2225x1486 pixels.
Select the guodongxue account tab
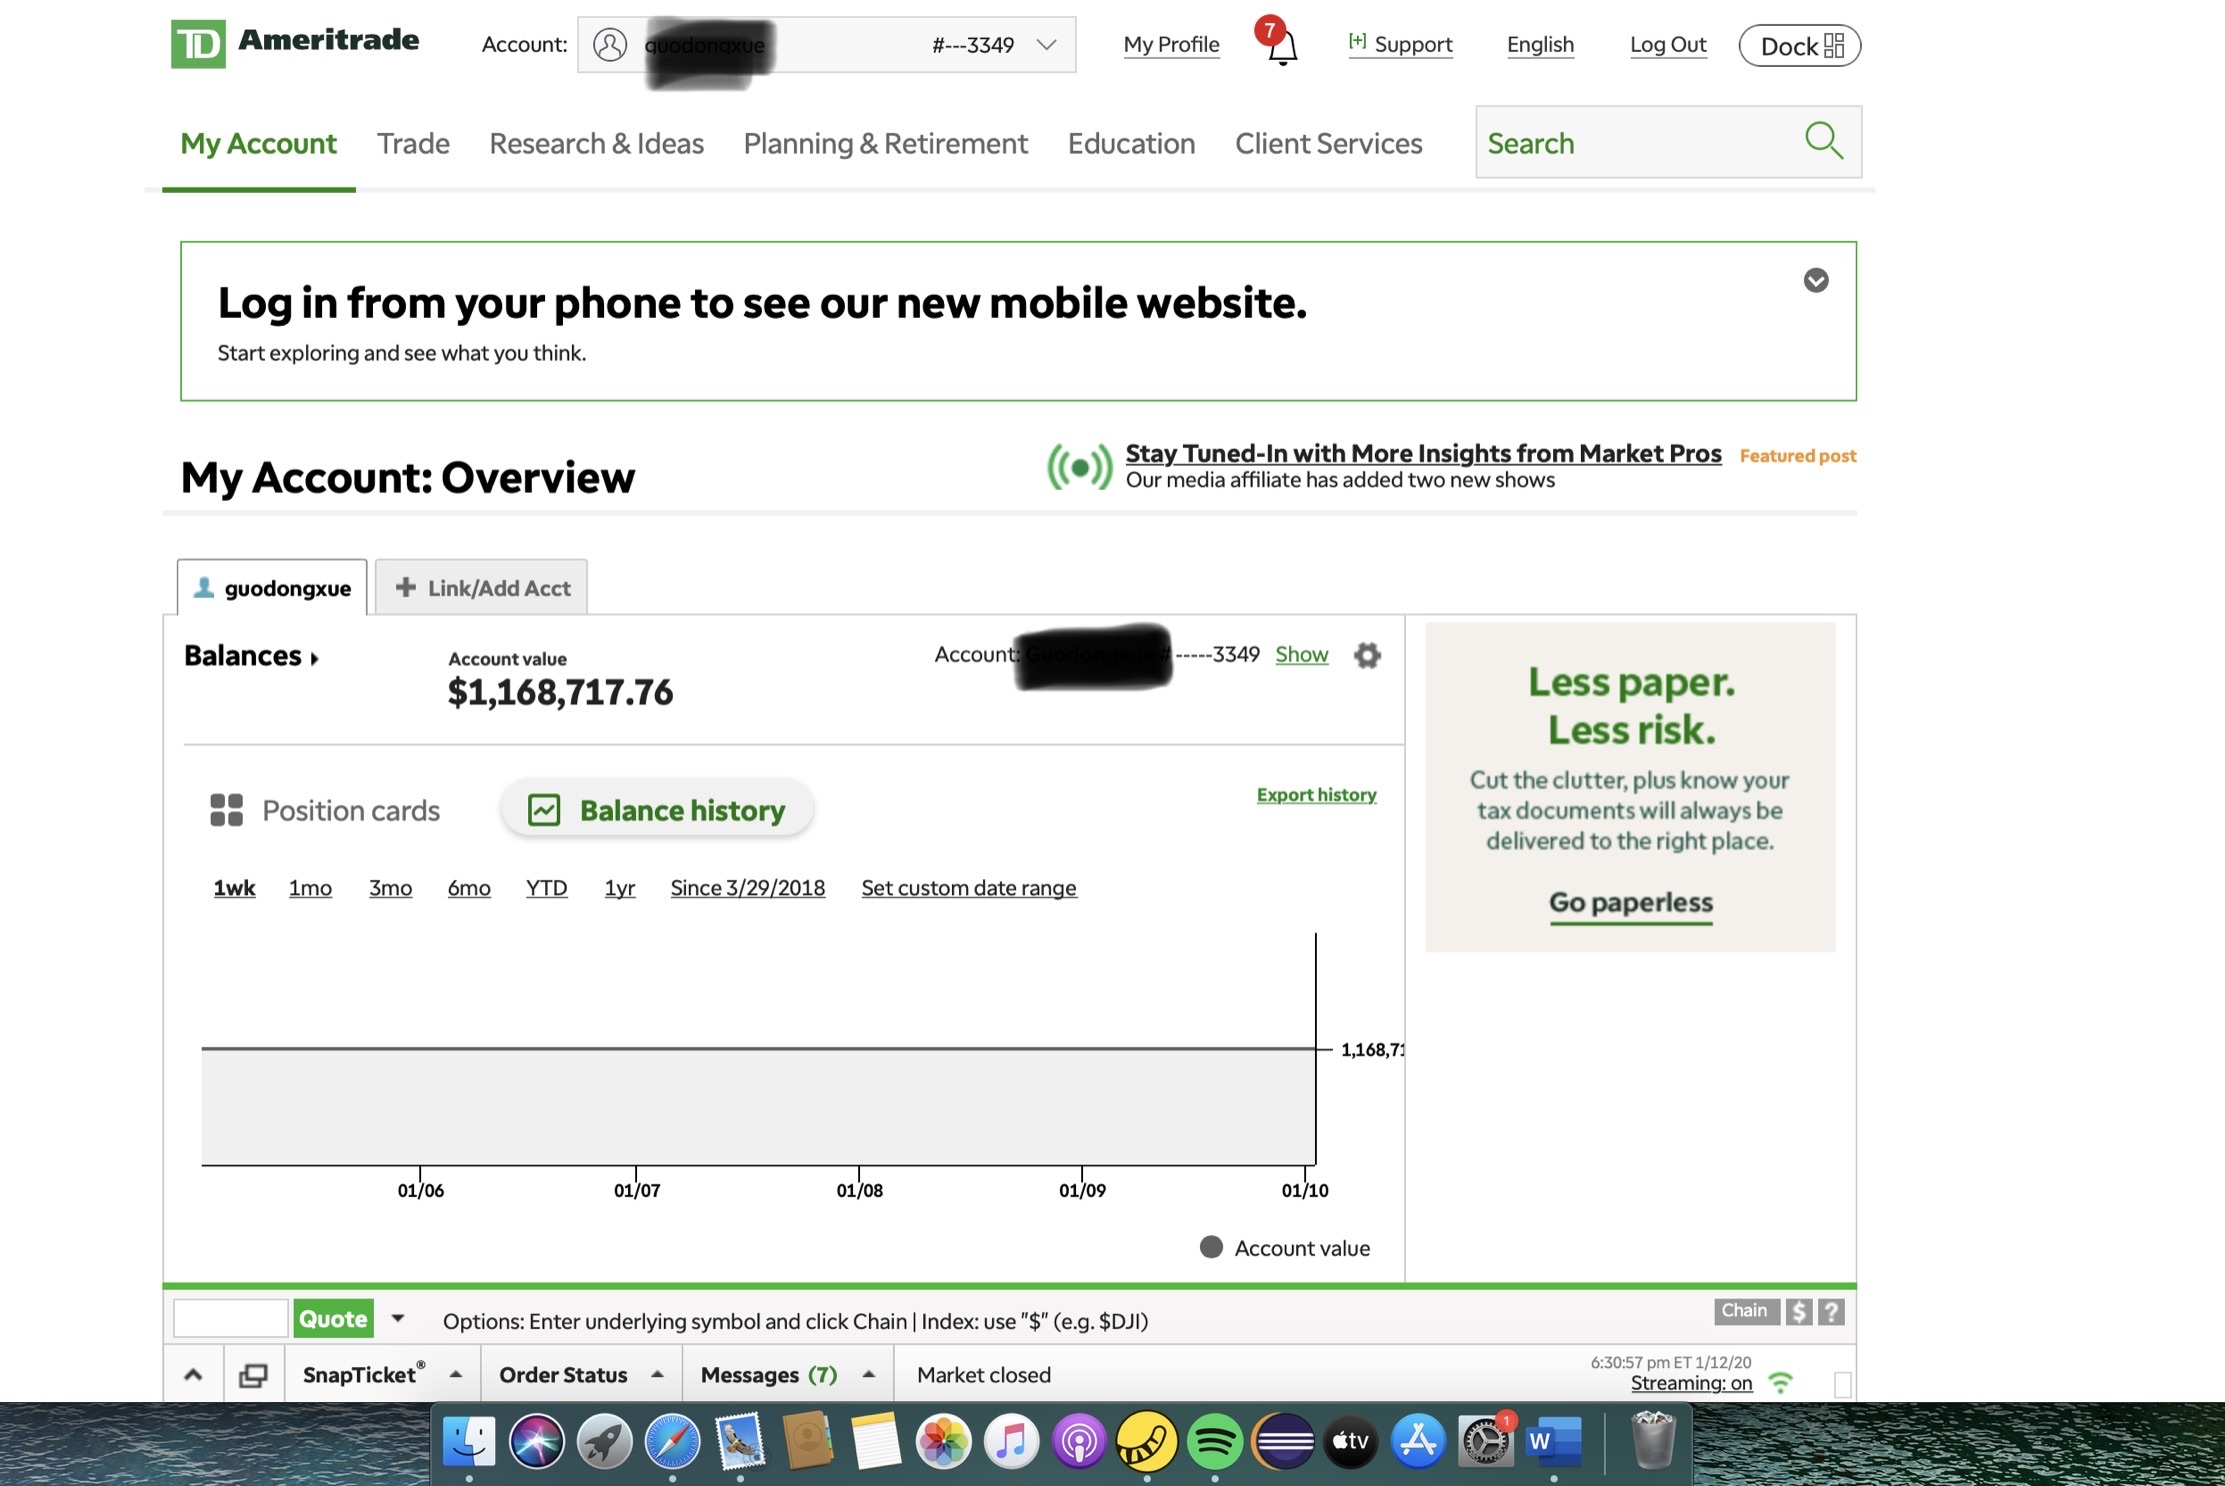tap(272, 588)
